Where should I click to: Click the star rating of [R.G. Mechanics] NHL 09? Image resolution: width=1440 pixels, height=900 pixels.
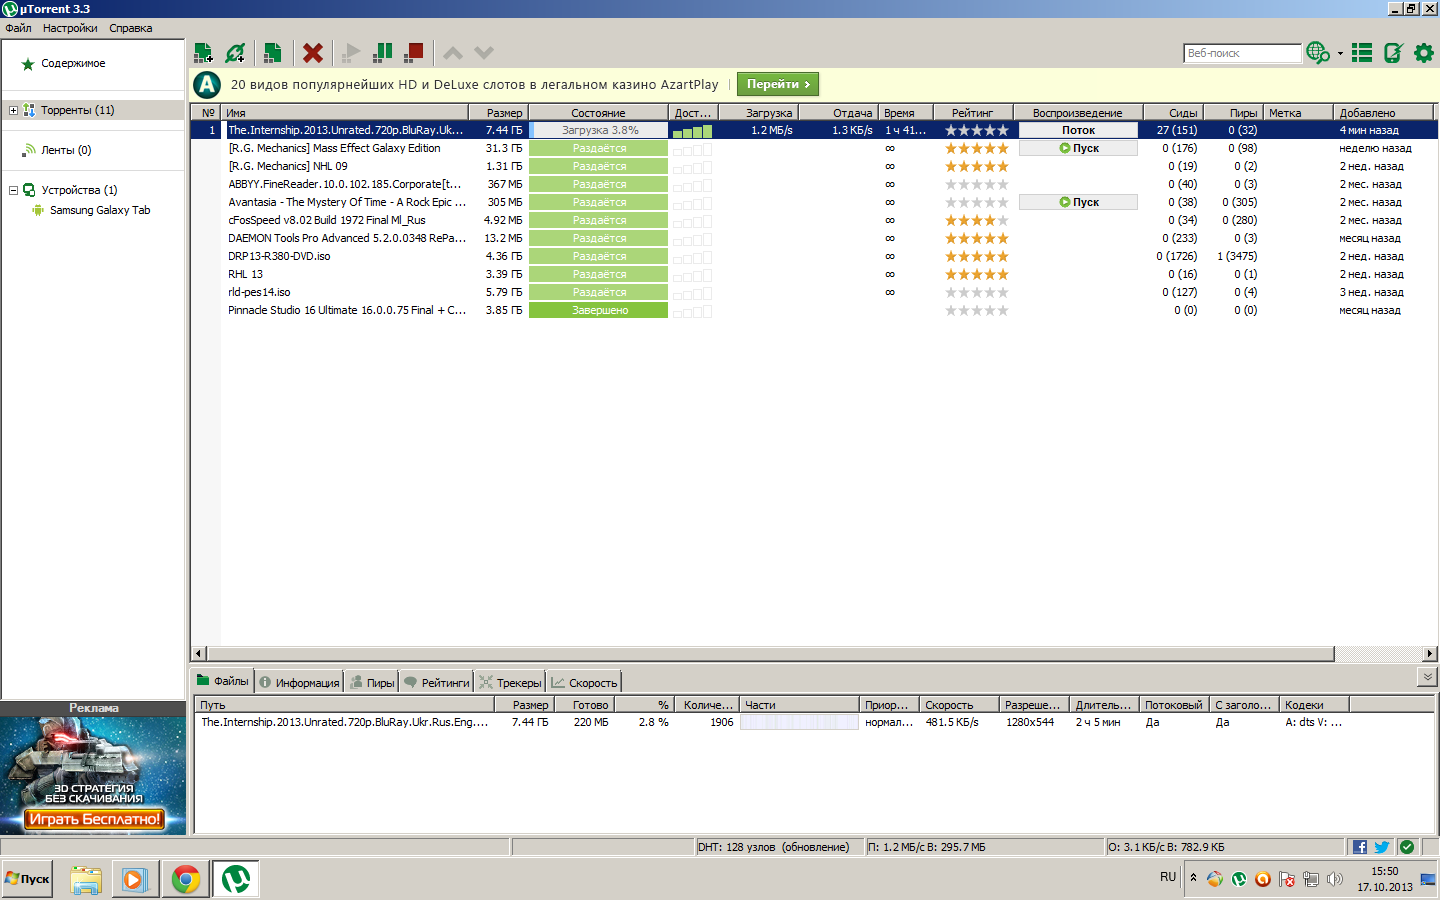click(977, 166)
